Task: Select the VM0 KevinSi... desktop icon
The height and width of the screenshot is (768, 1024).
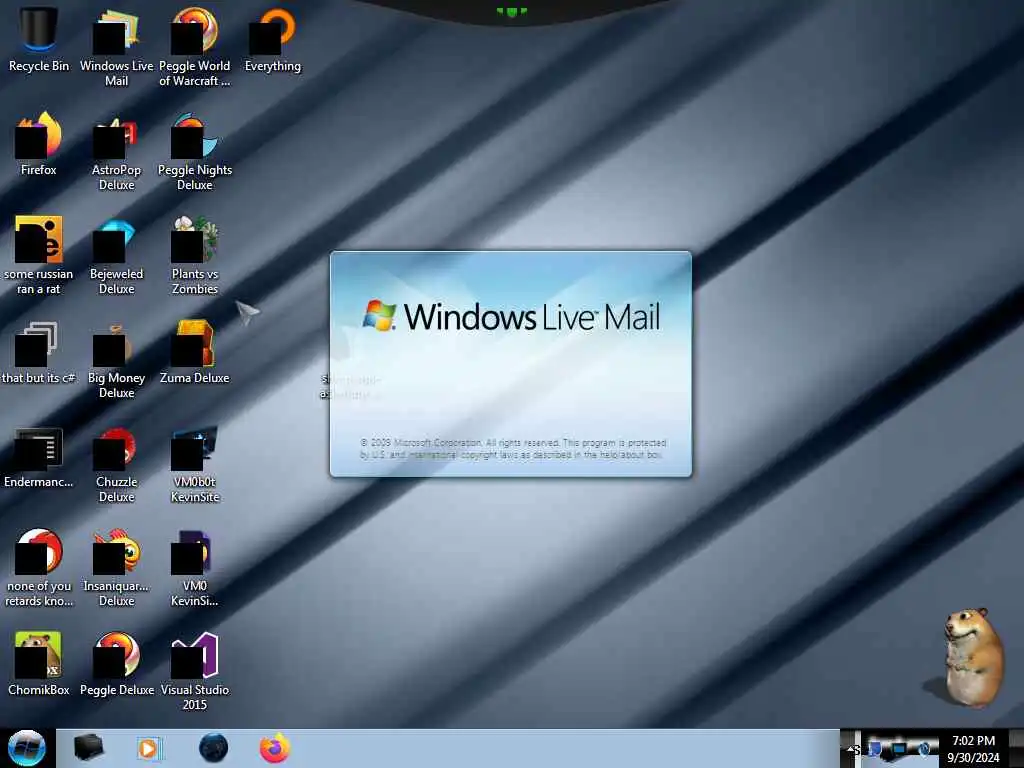Action: pyautogui.click(x=195, y=568)
